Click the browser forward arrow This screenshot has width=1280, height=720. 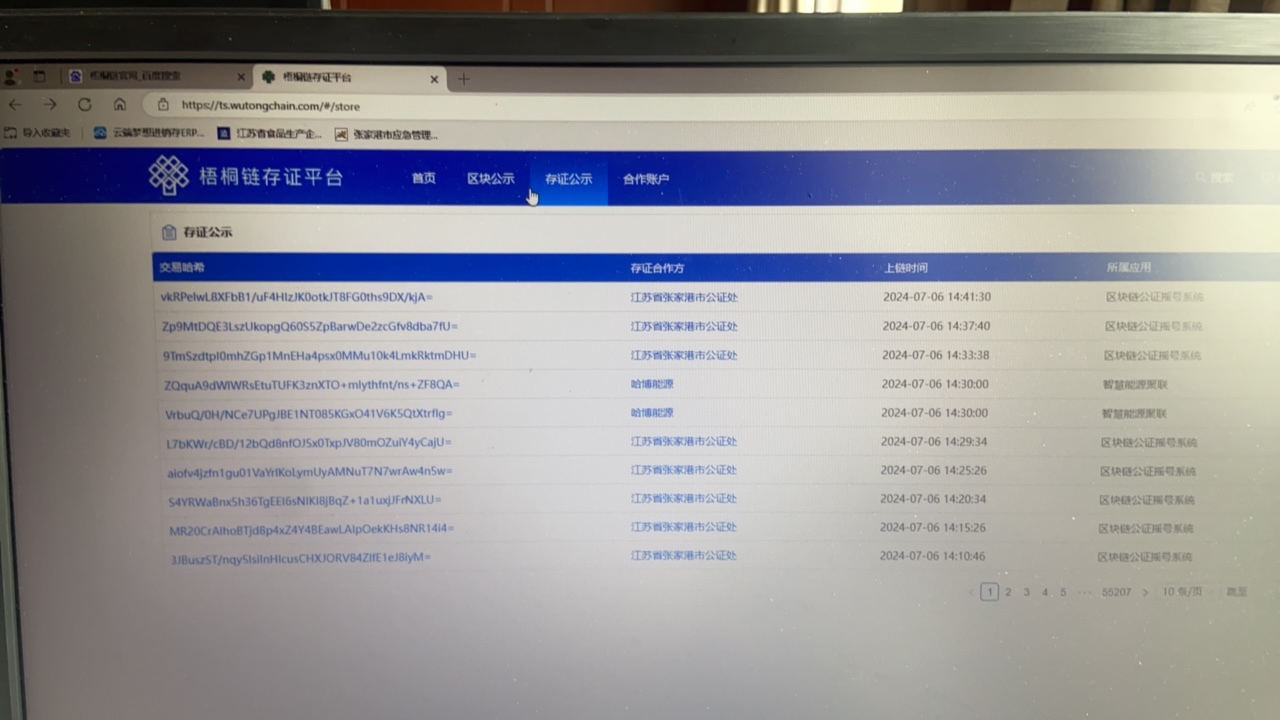50,104
